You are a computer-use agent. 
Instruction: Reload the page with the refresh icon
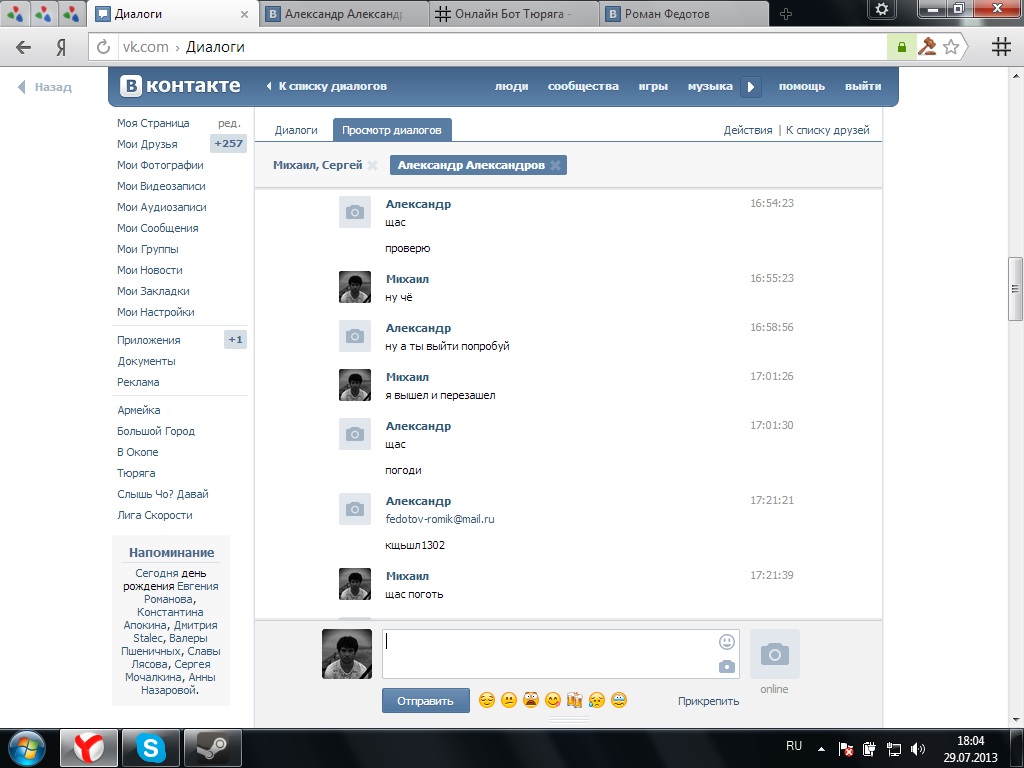click(103, 47)
